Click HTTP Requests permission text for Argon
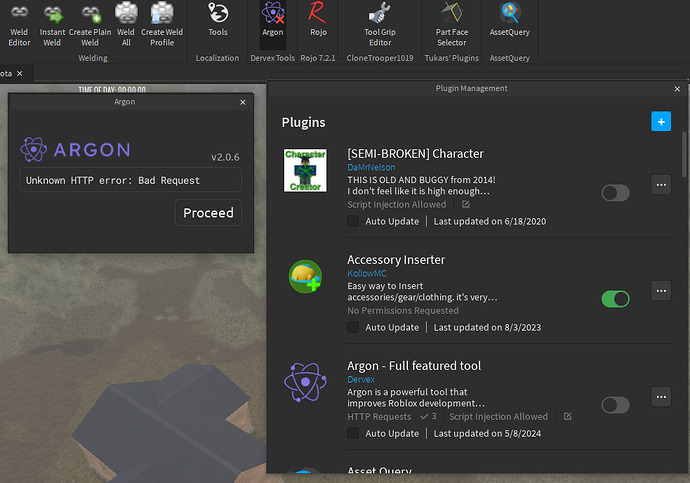This screenshot has width=690, height=483. click(x=379, y=416)
